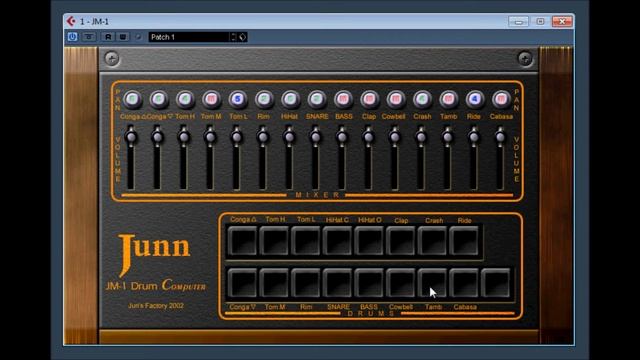This screenshot has width=640, height=360.
Task: Click the Tom M pan knob
Action: pos(211,99)
